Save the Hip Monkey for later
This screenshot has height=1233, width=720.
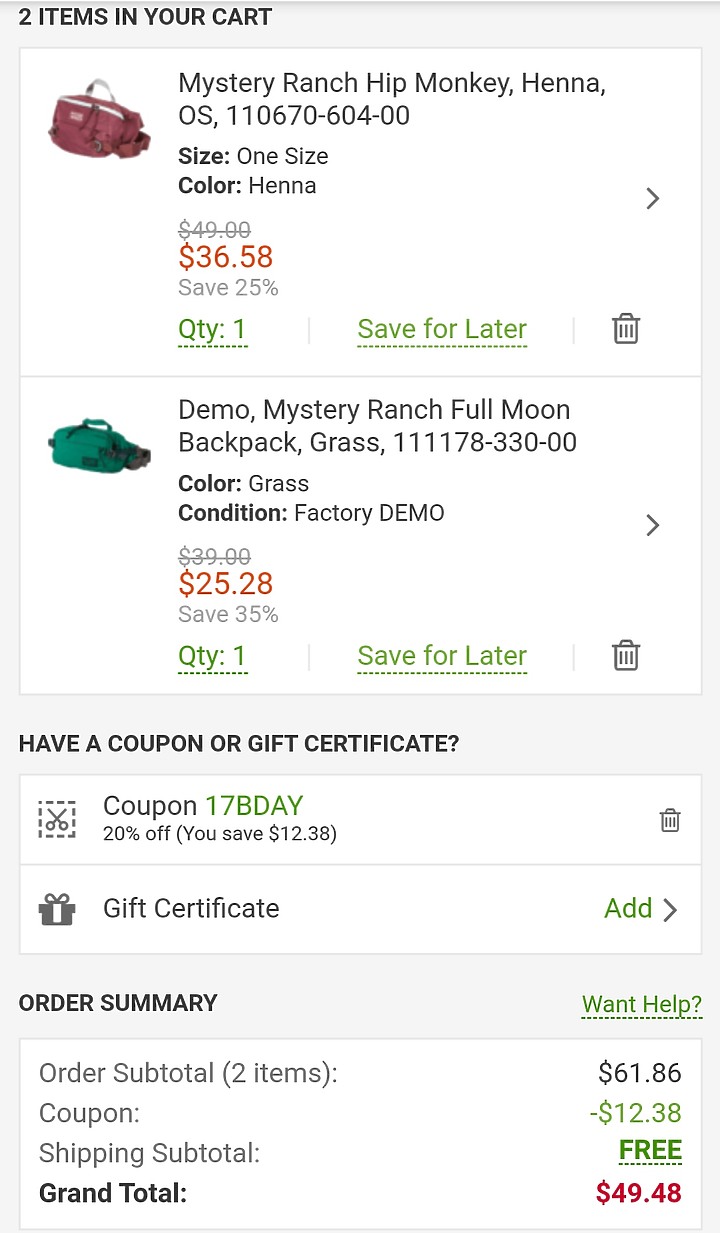point(442,329)
